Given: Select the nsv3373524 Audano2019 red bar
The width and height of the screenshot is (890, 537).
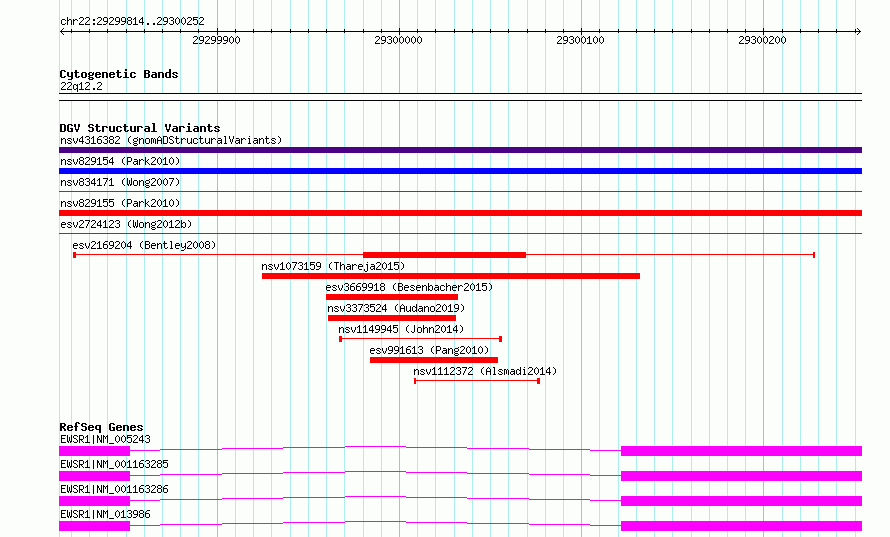Looking at the screenshot, I should click(392, 318).
